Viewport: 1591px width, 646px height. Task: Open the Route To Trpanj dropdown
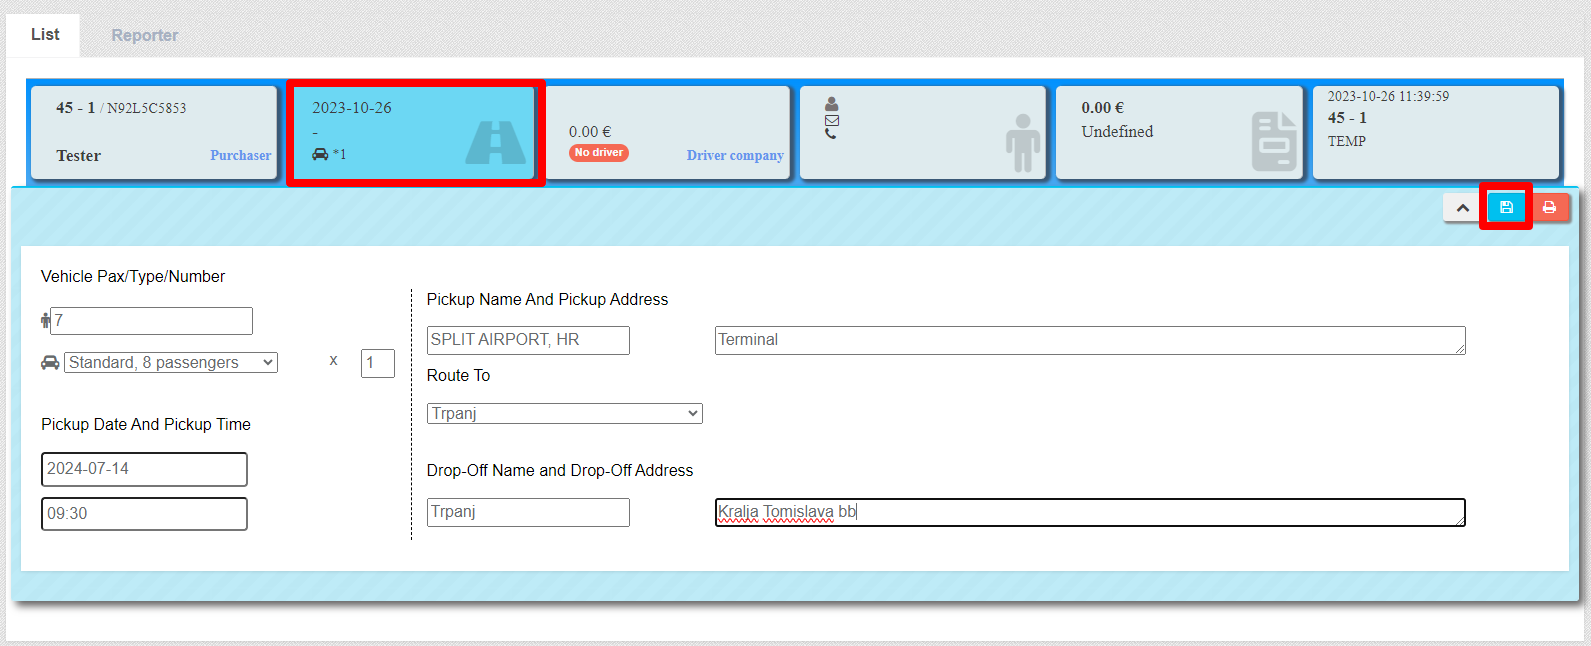pos(564,414)
